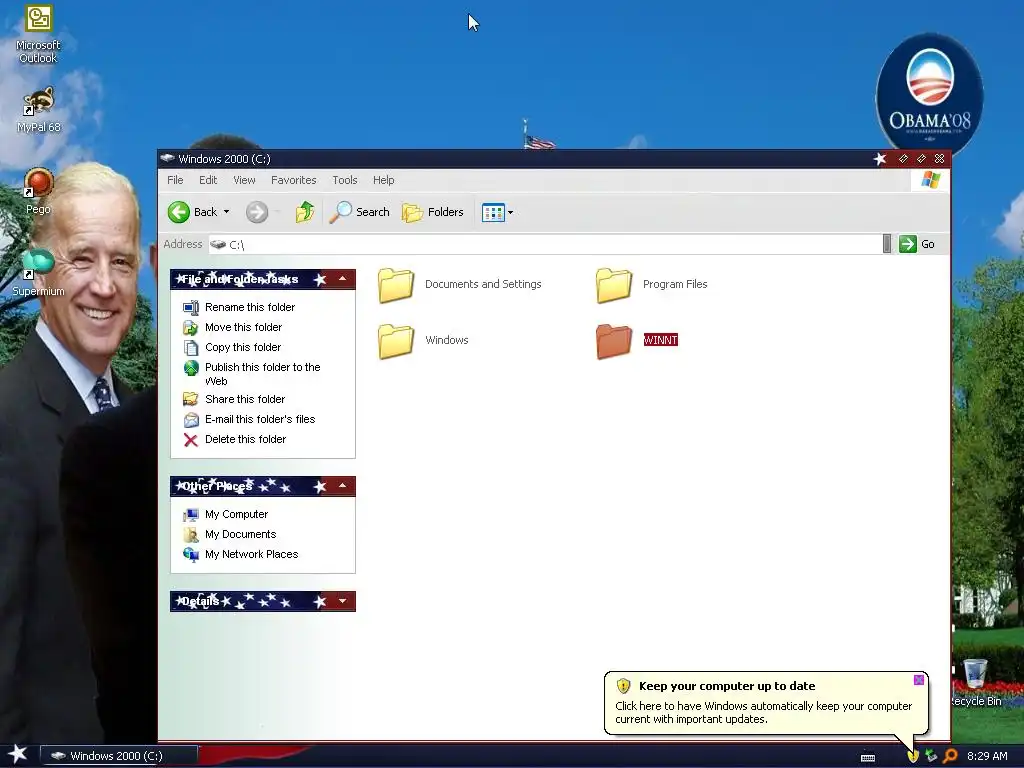Click the greyed Forward arrow icon
Image resolution: width=1024 pixels, height=768 pixels.
click(257, 212)
